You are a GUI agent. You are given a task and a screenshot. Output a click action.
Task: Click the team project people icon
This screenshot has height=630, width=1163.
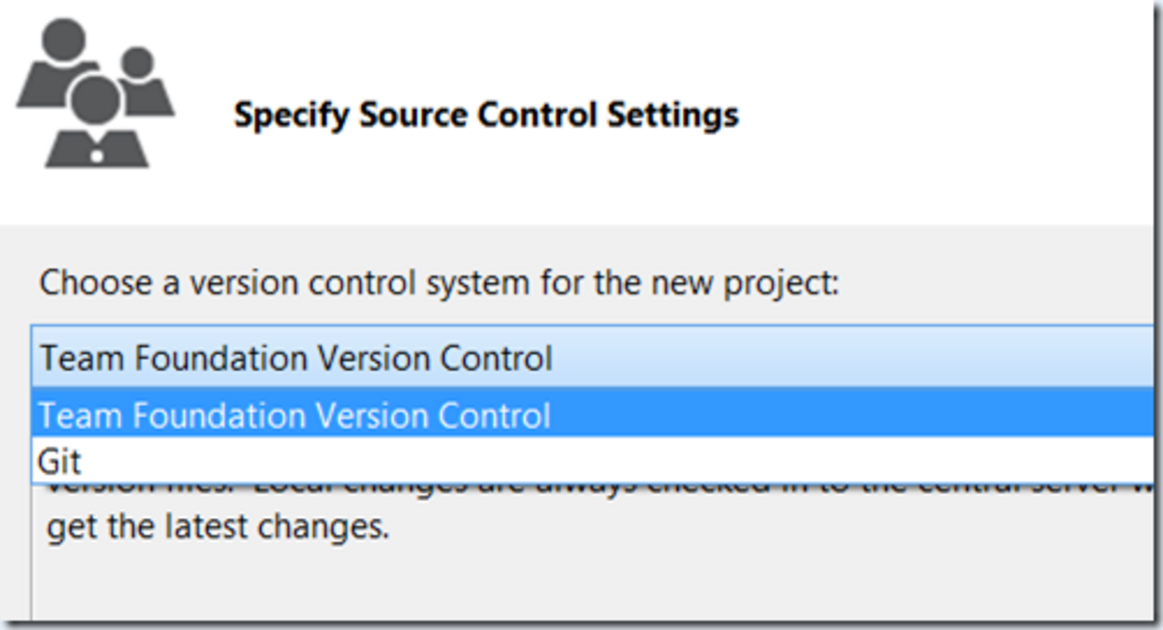point(96,93)
